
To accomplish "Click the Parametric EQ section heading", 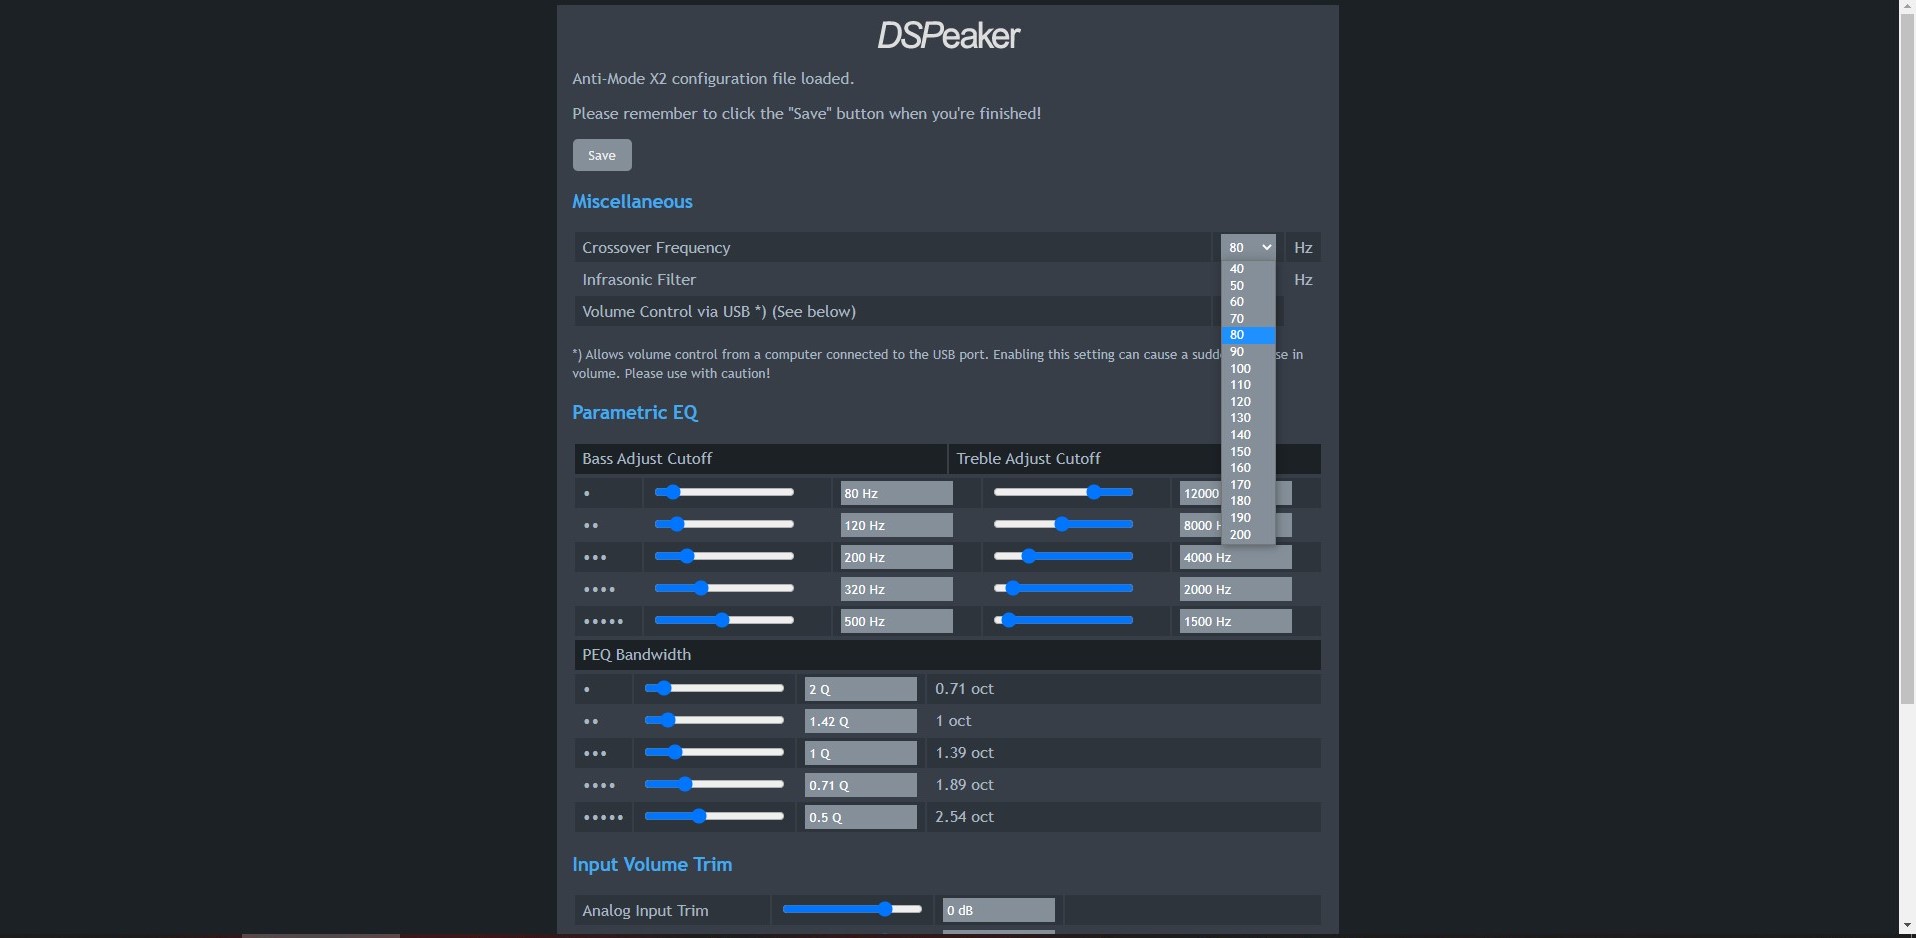I will click(635, 413).
